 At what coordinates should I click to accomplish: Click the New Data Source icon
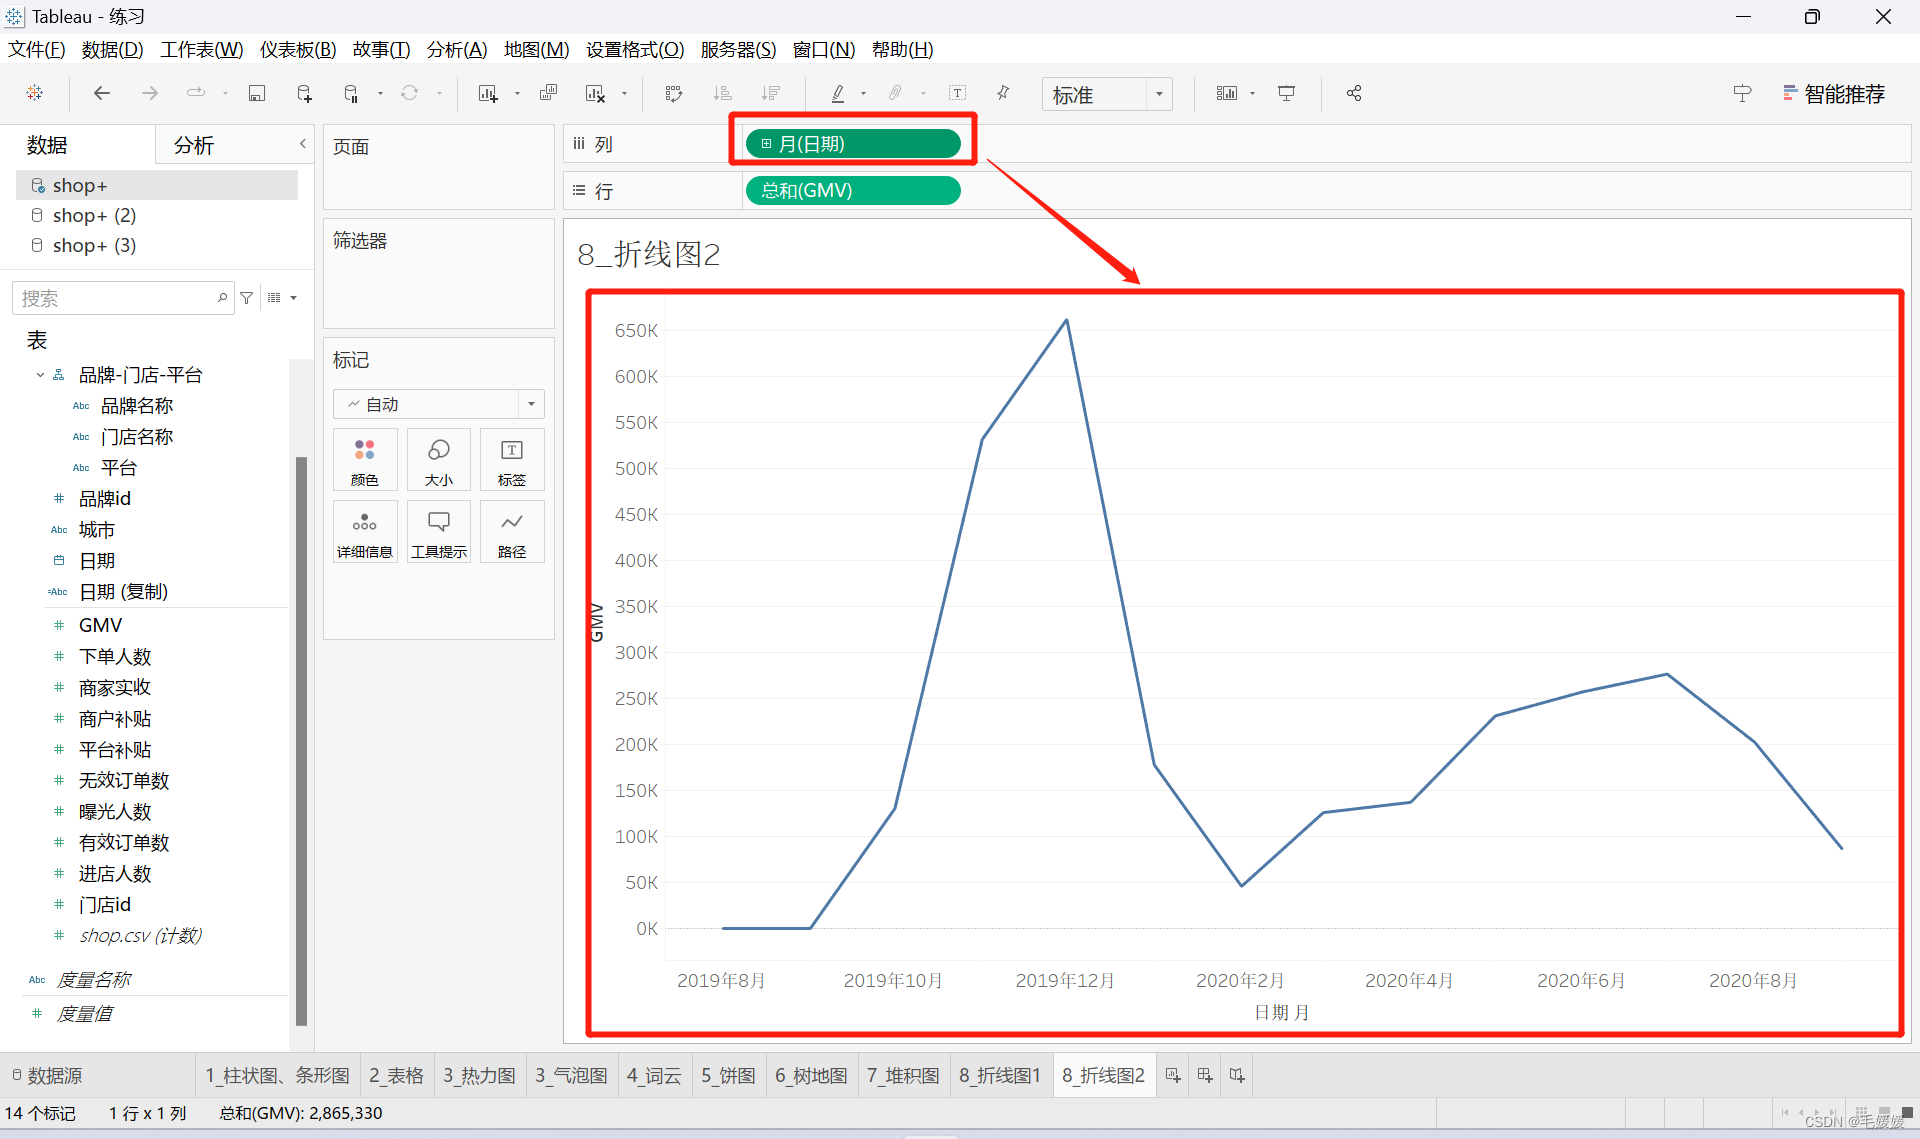click(305, 93)
